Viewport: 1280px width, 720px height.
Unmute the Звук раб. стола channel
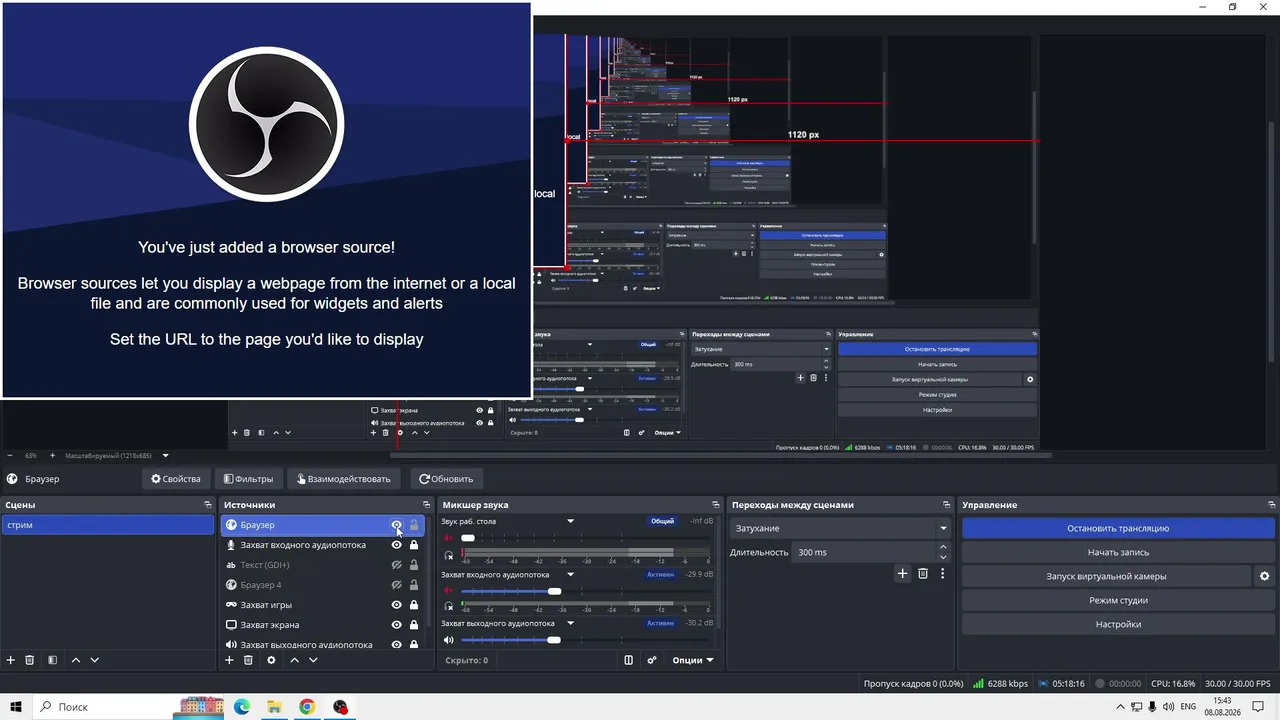449,538
